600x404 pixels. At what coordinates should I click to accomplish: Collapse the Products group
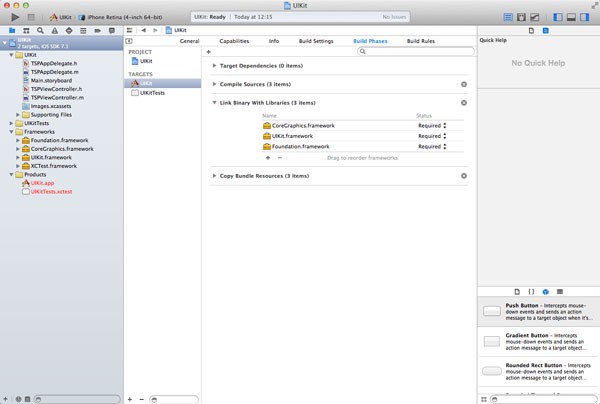11,174
